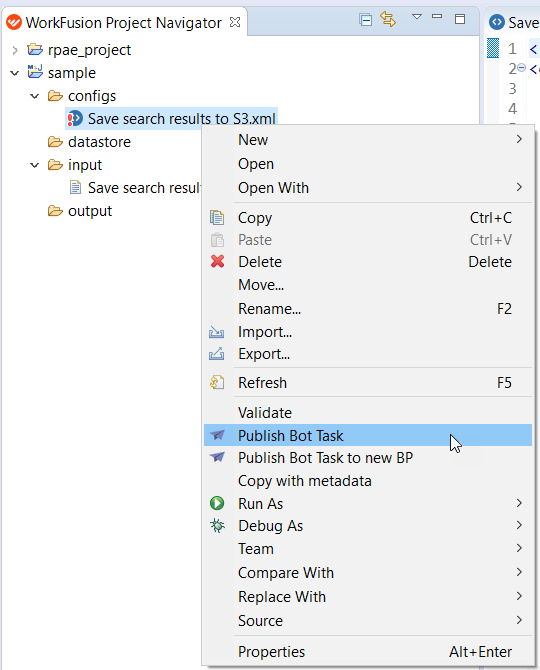Click line number 3 in the editor
This screenshot has width=540, height=670.
512,88
